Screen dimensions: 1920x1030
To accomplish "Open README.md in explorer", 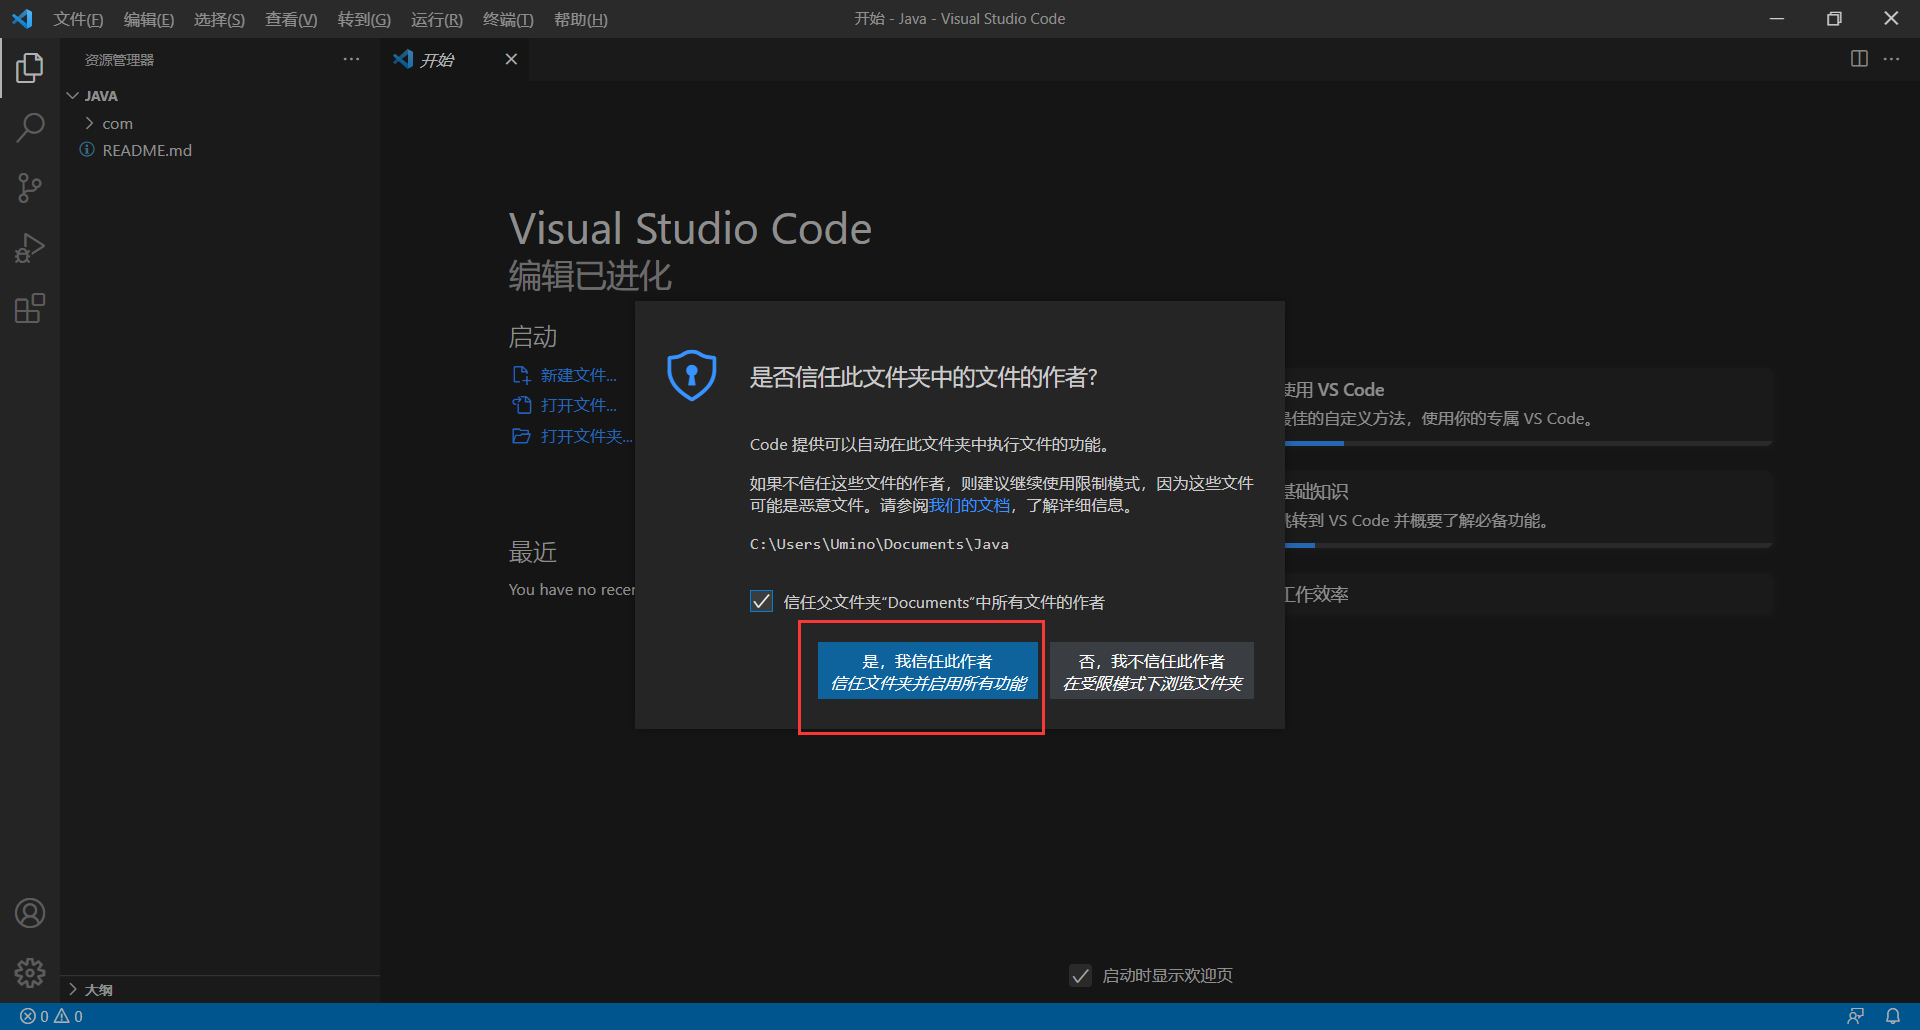I will 147,150.
